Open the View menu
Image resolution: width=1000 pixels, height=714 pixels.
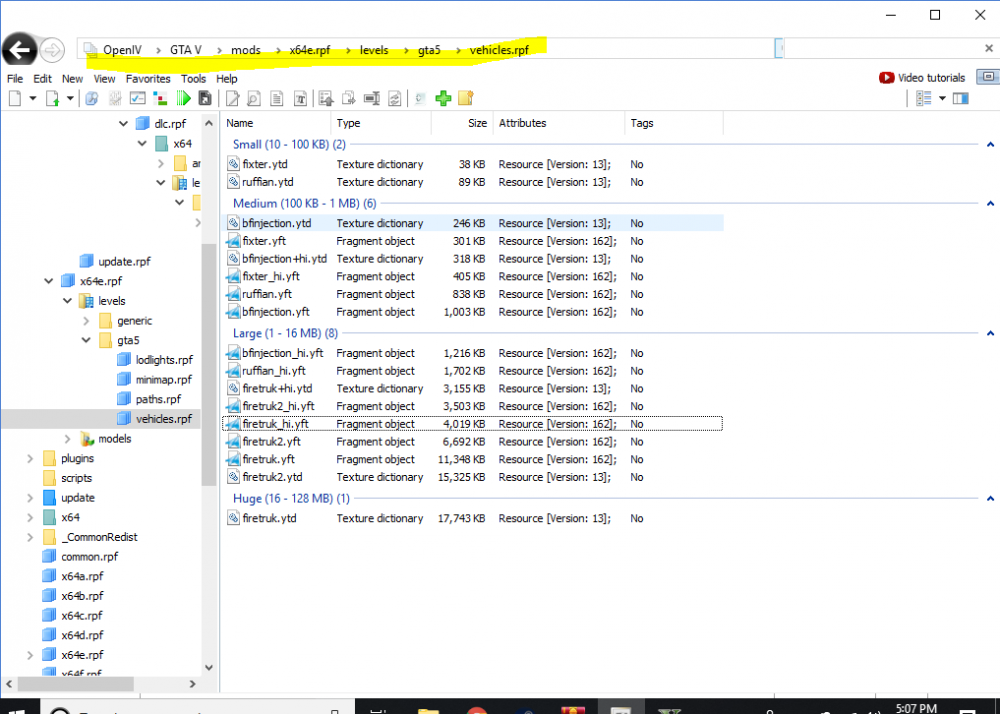[104, 78]
